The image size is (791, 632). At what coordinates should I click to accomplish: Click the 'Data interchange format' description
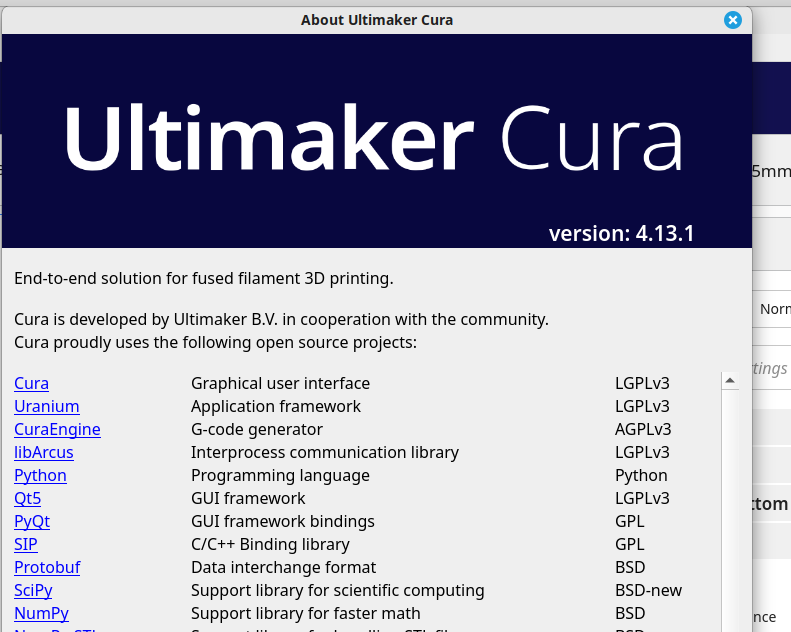(x=283, y=567)
